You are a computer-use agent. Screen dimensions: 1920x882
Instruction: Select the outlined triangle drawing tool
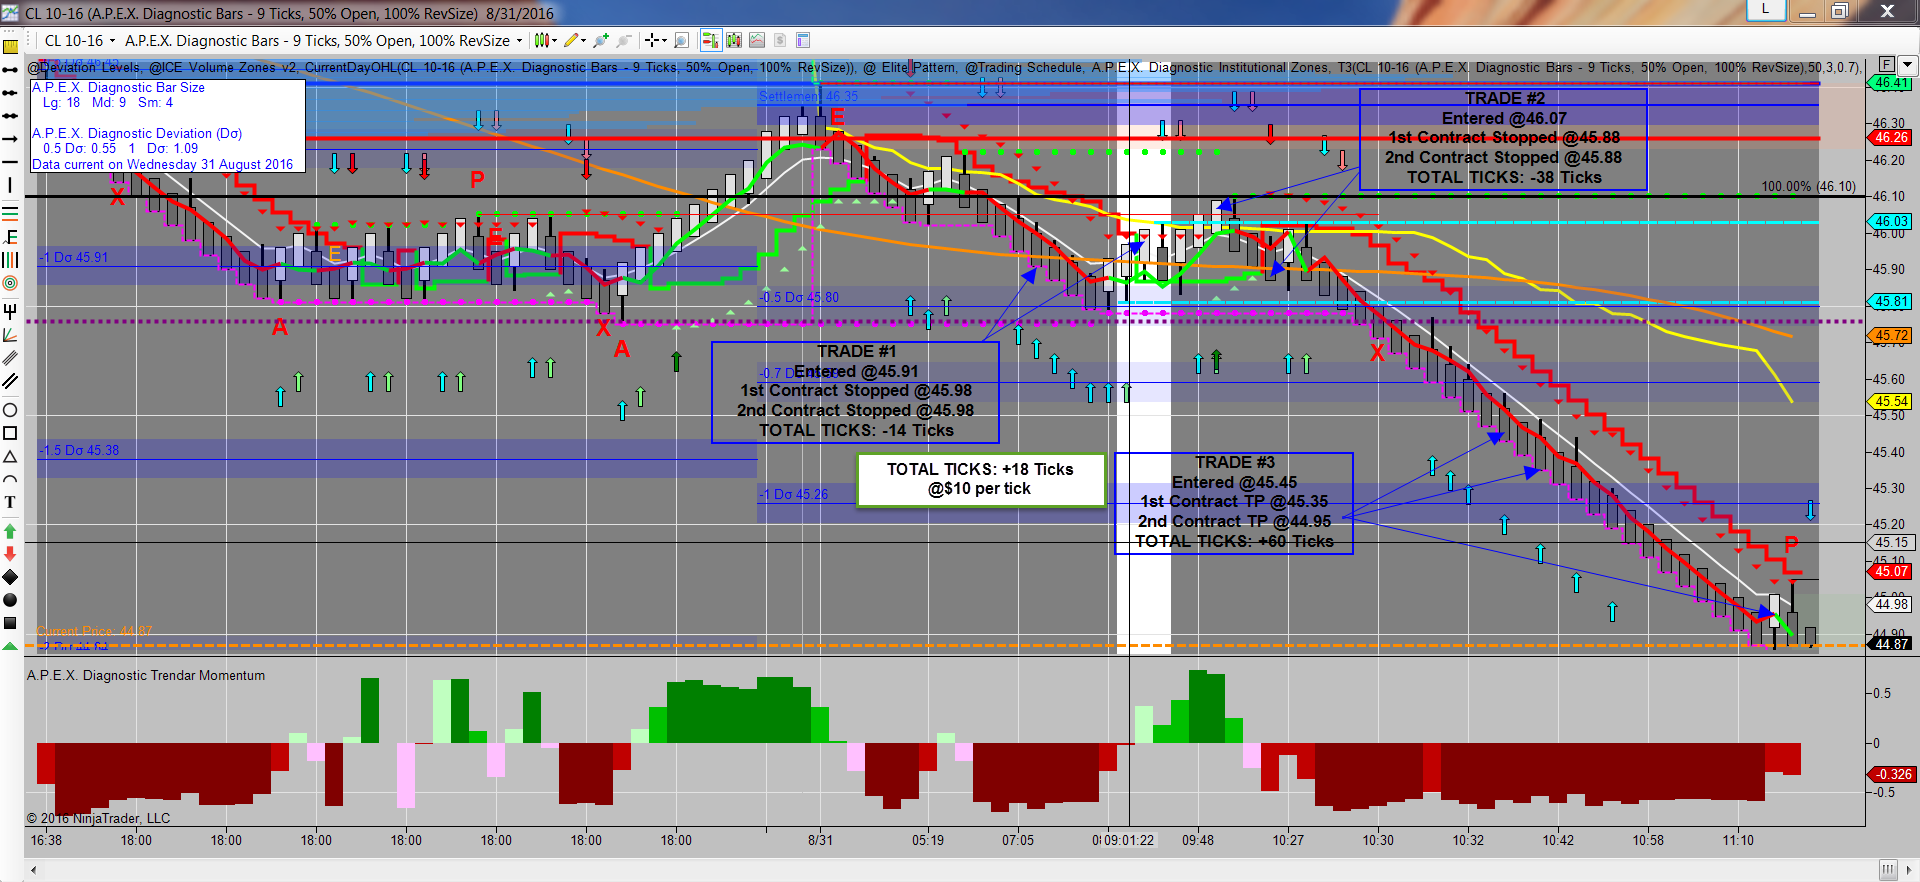pyautogui.click(x=10, y=456)
